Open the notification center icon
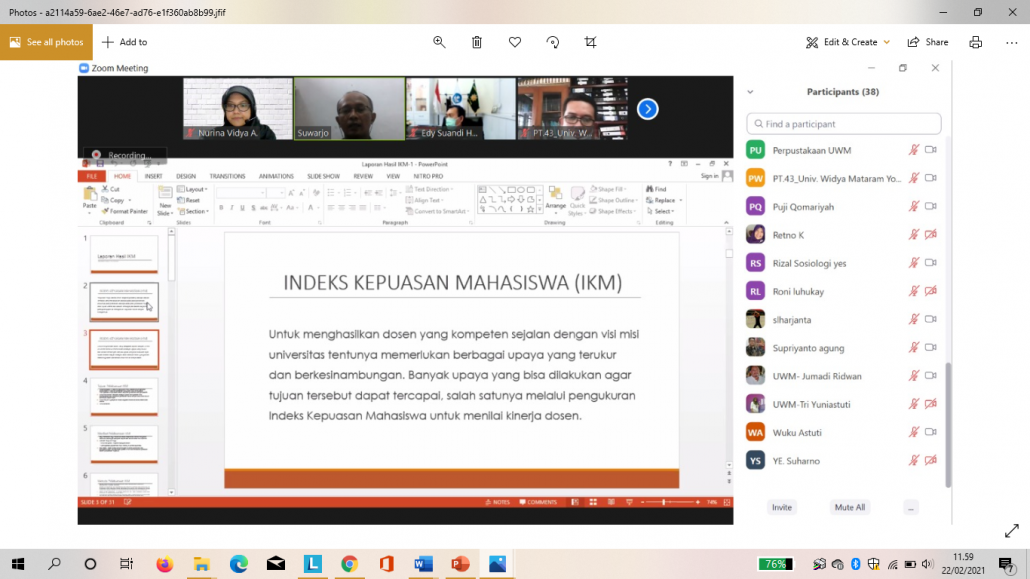 [1006, 564]
